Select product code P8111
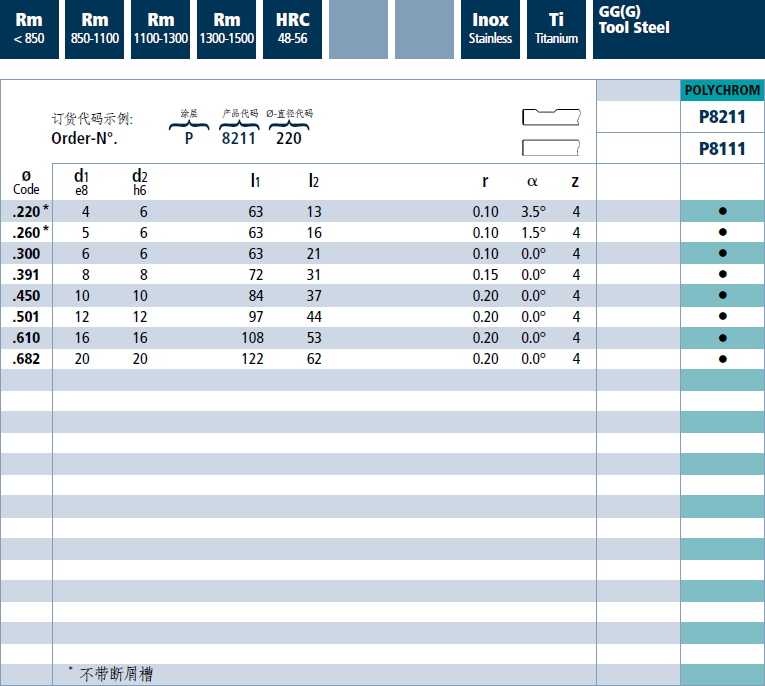 click(x=723, y=148)
